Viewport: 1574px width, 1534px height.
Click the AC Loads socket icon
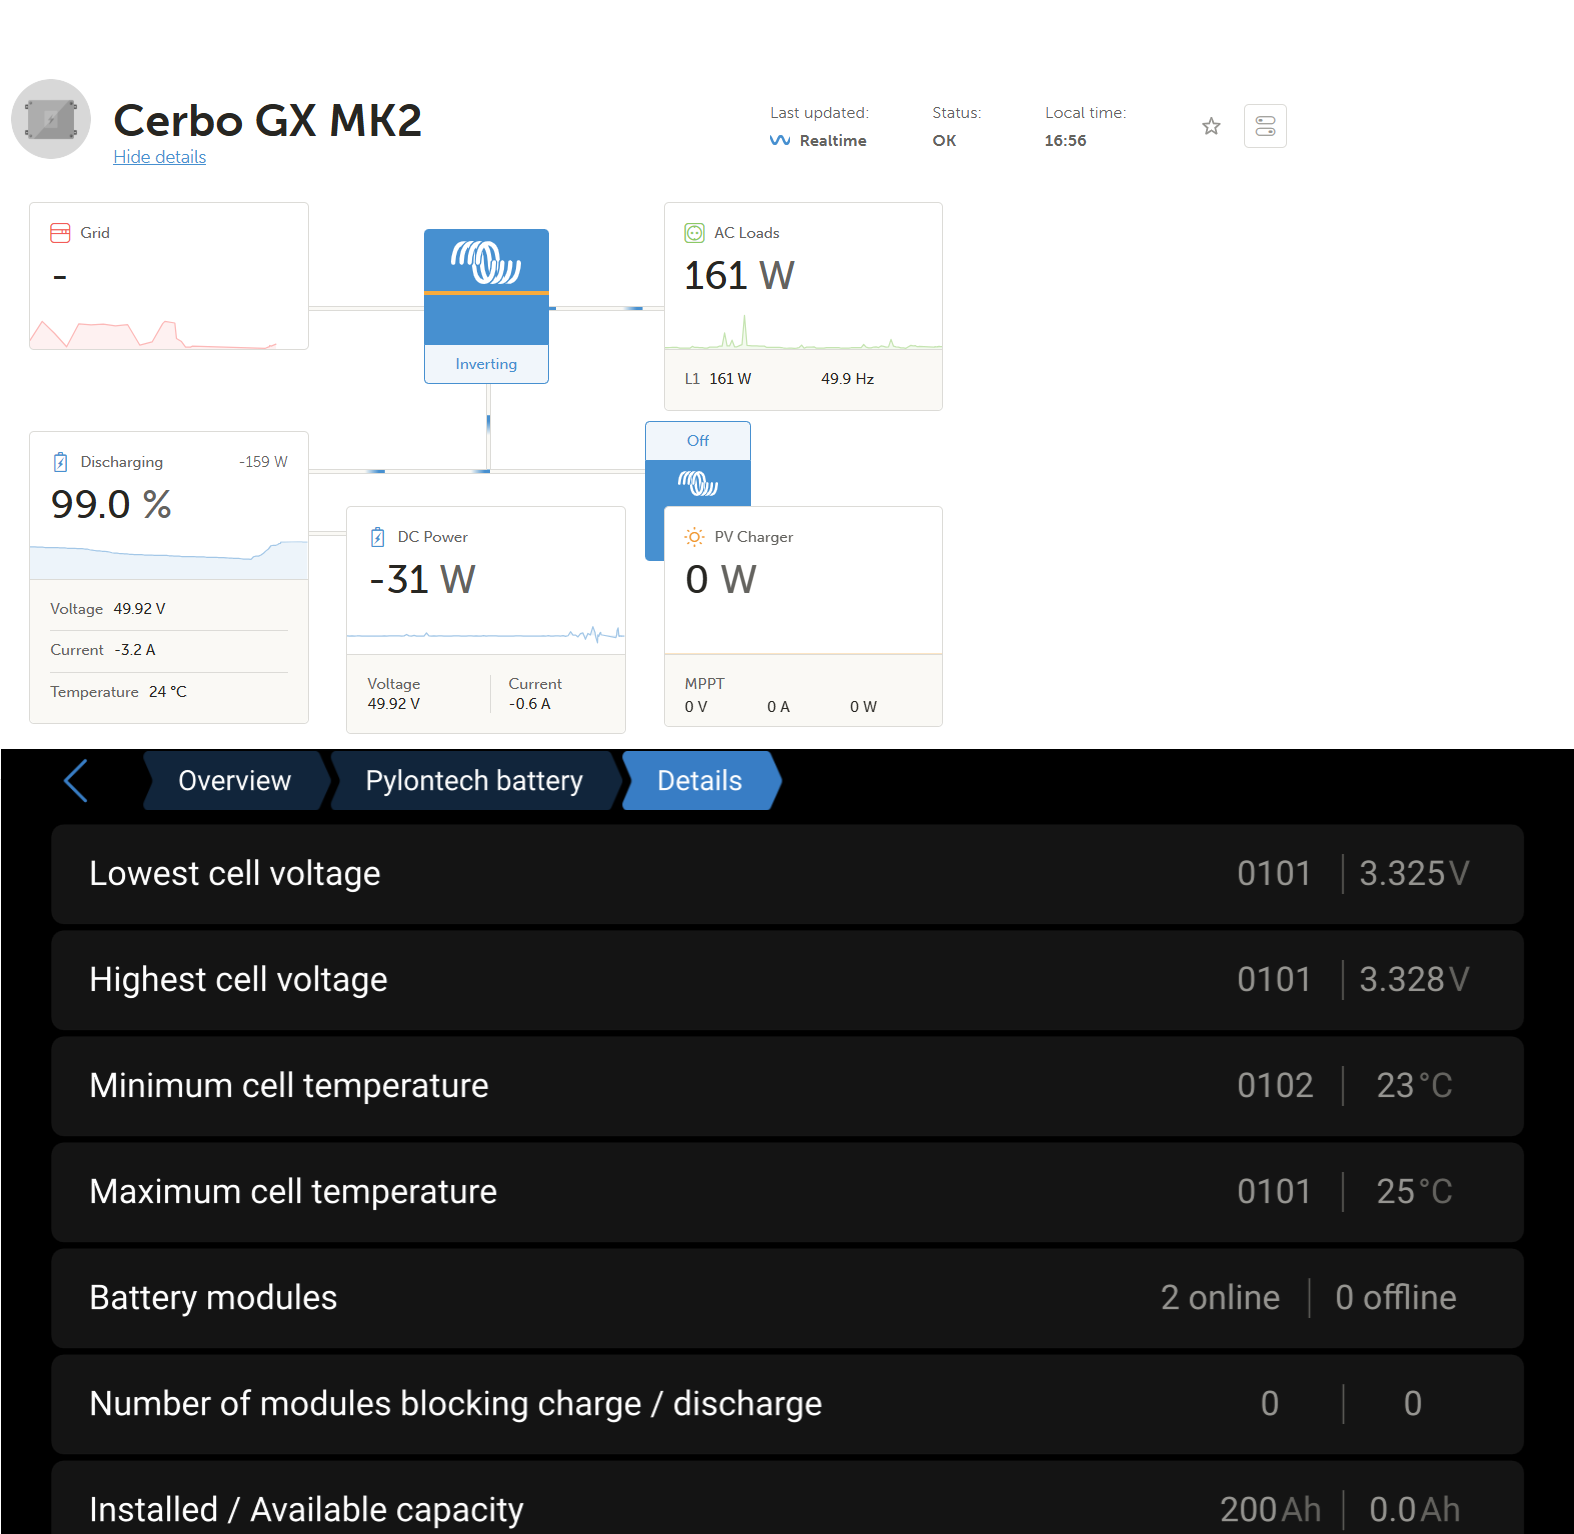pyautogui.click(x=694, y=233)
